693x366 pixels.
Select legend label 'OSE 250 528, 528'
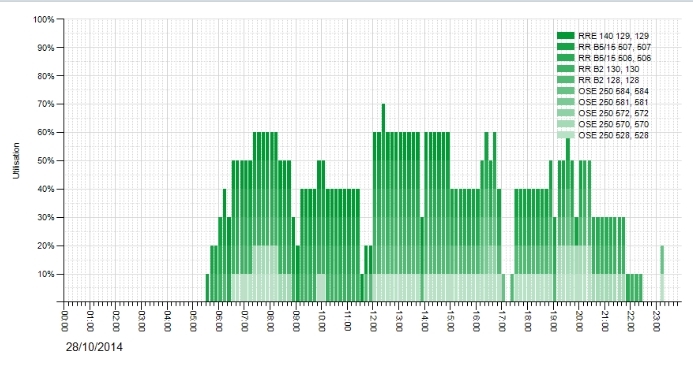click(x=613, y=136)
